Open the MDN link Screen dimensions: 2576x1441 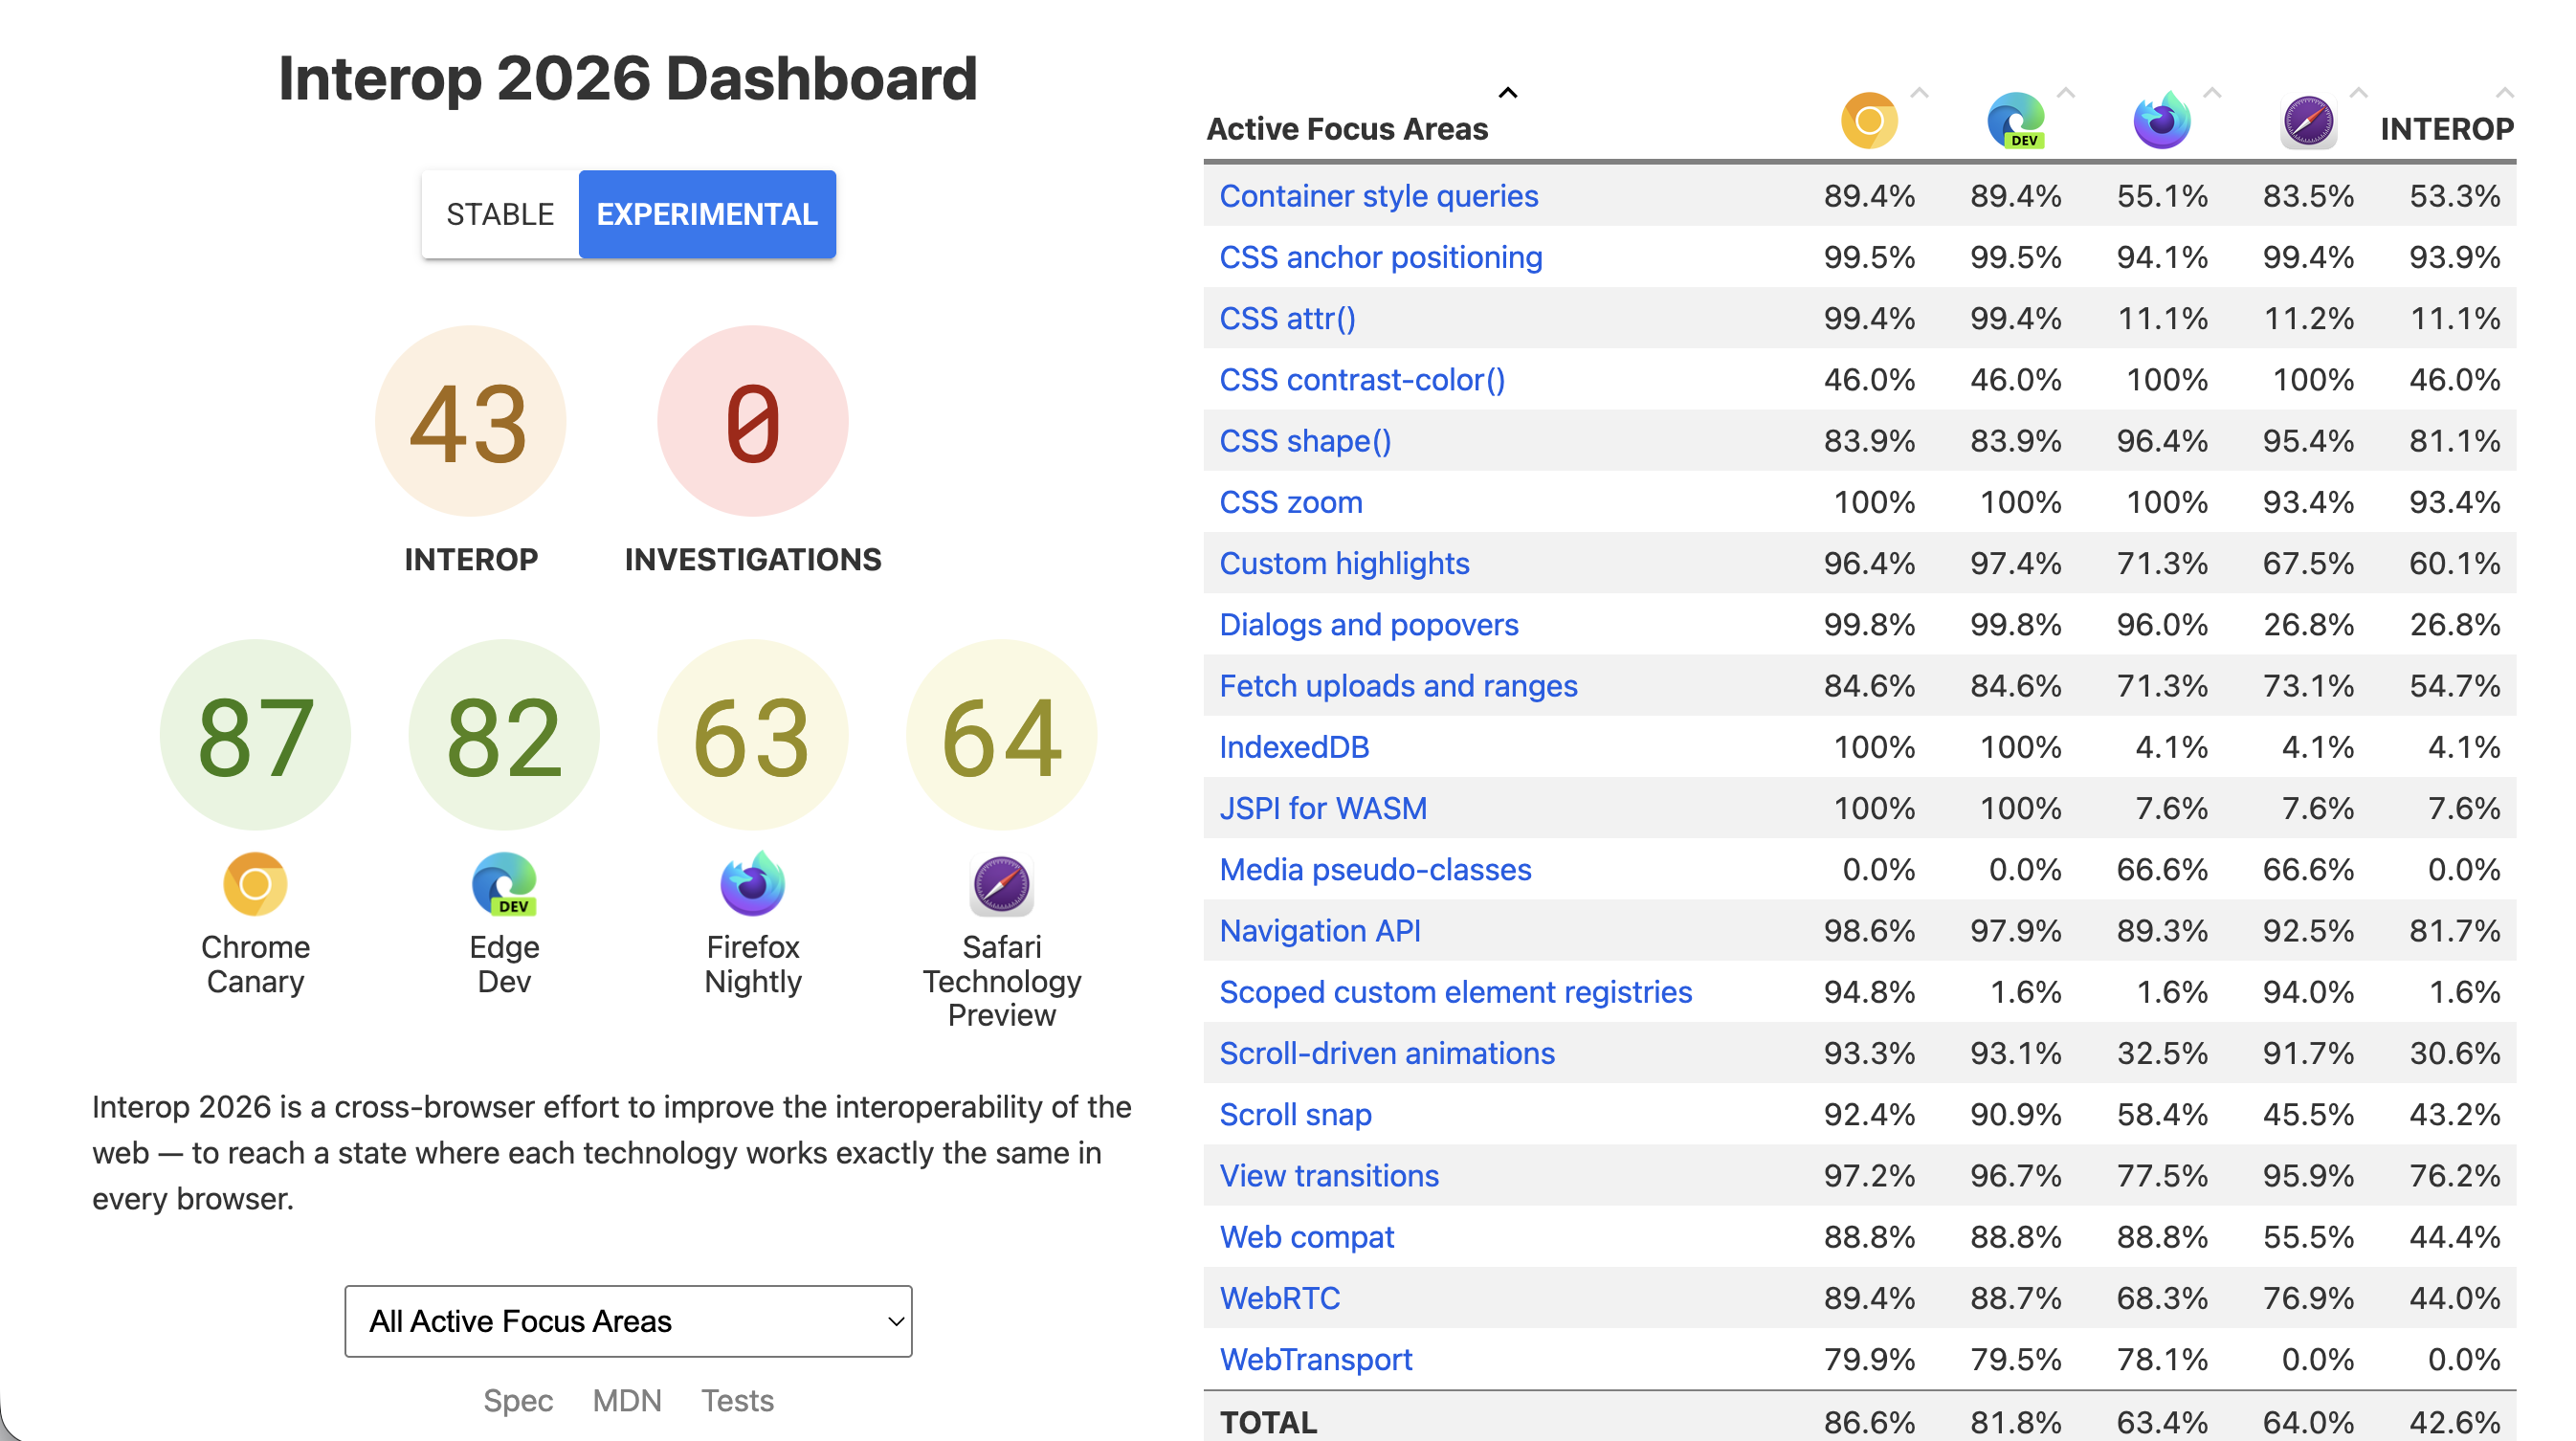click(627, 1400)
